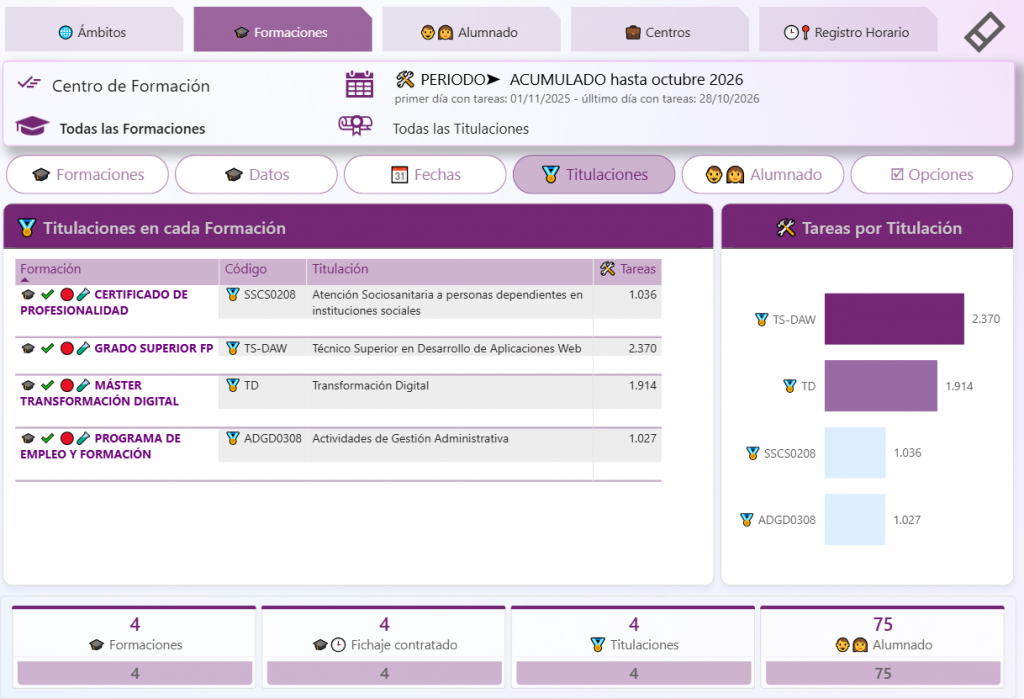The width and height of the screenshot is (1024, 699).
Task: Click the Alumnado 75 summary card
Action: pos(882,647)
